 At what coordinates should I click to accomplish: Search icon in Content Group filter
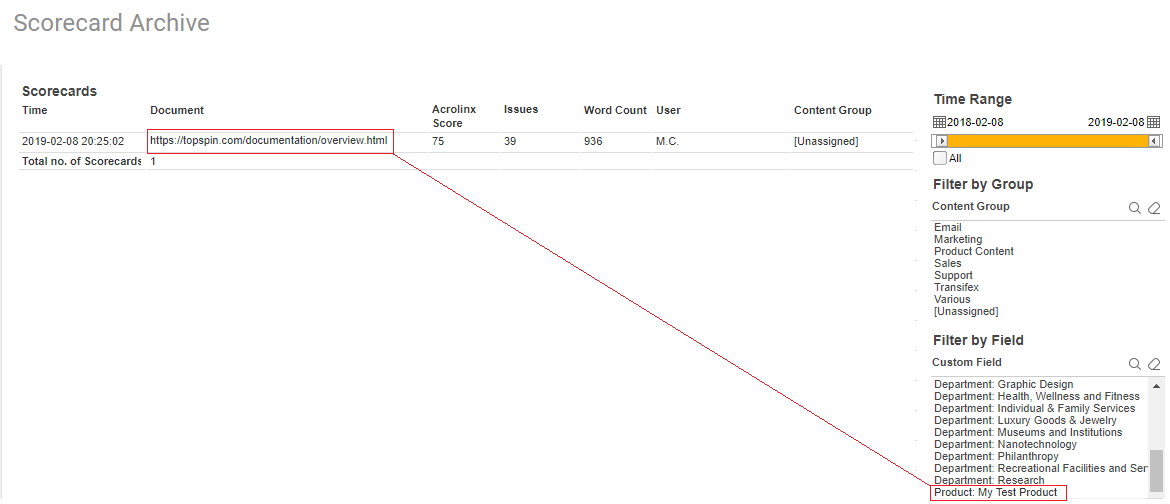1134,208
